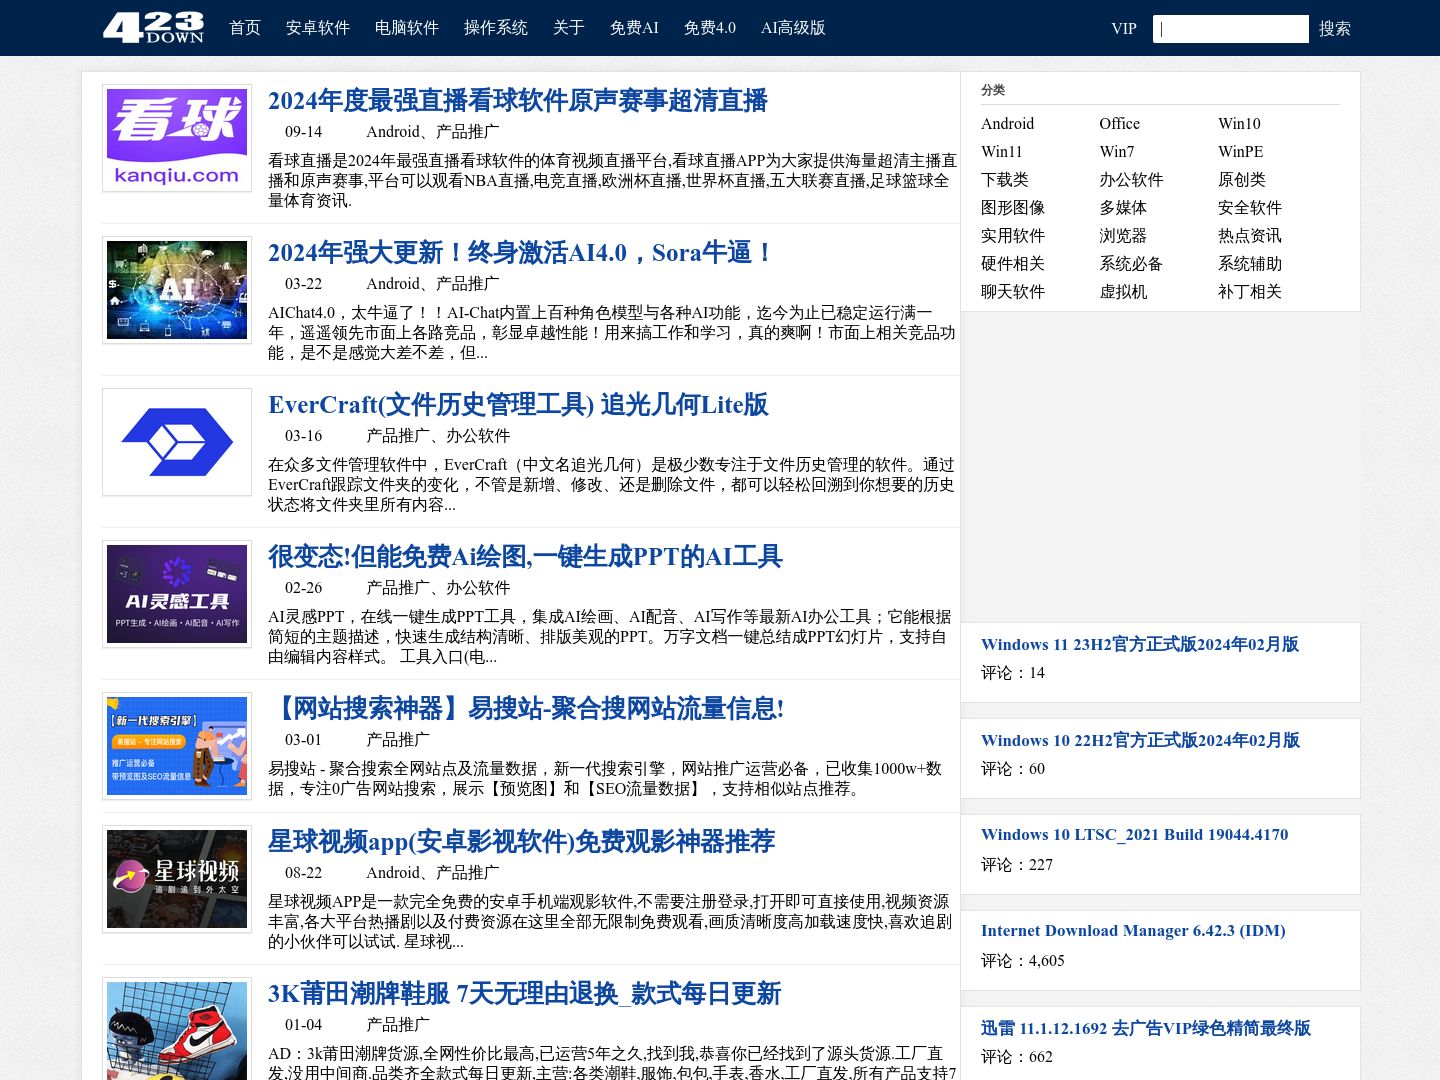
Task: Select the WinPE category
Action: [x=1240, y=152]
